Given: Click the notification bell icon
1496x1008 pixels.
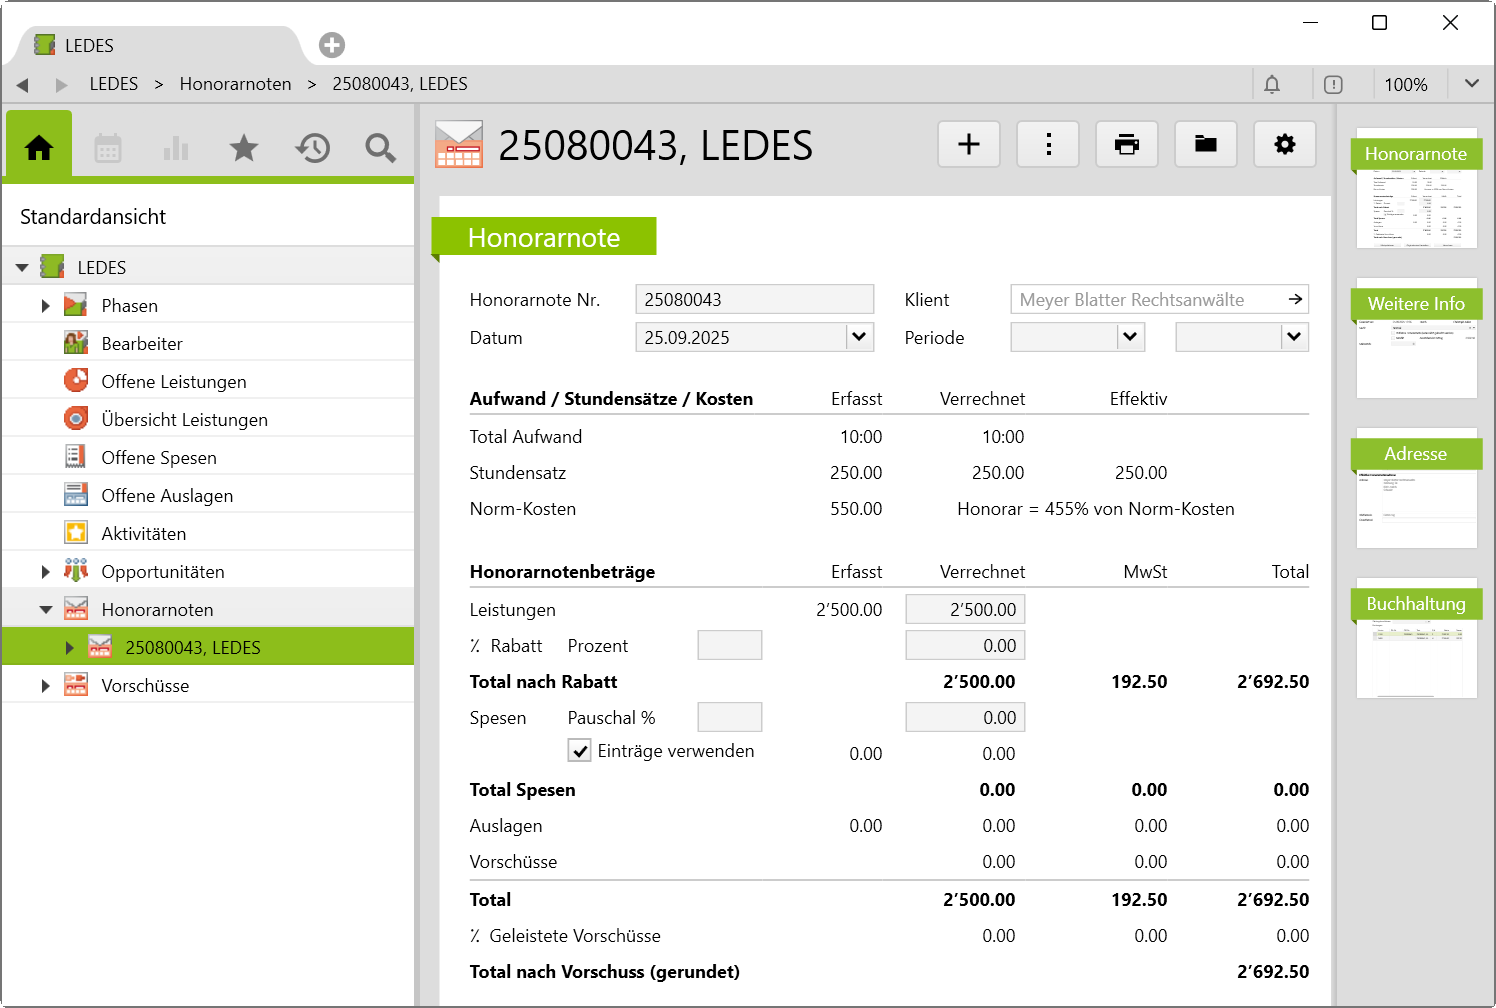Looking at the screenshot, I should (x=1271, y=85).
